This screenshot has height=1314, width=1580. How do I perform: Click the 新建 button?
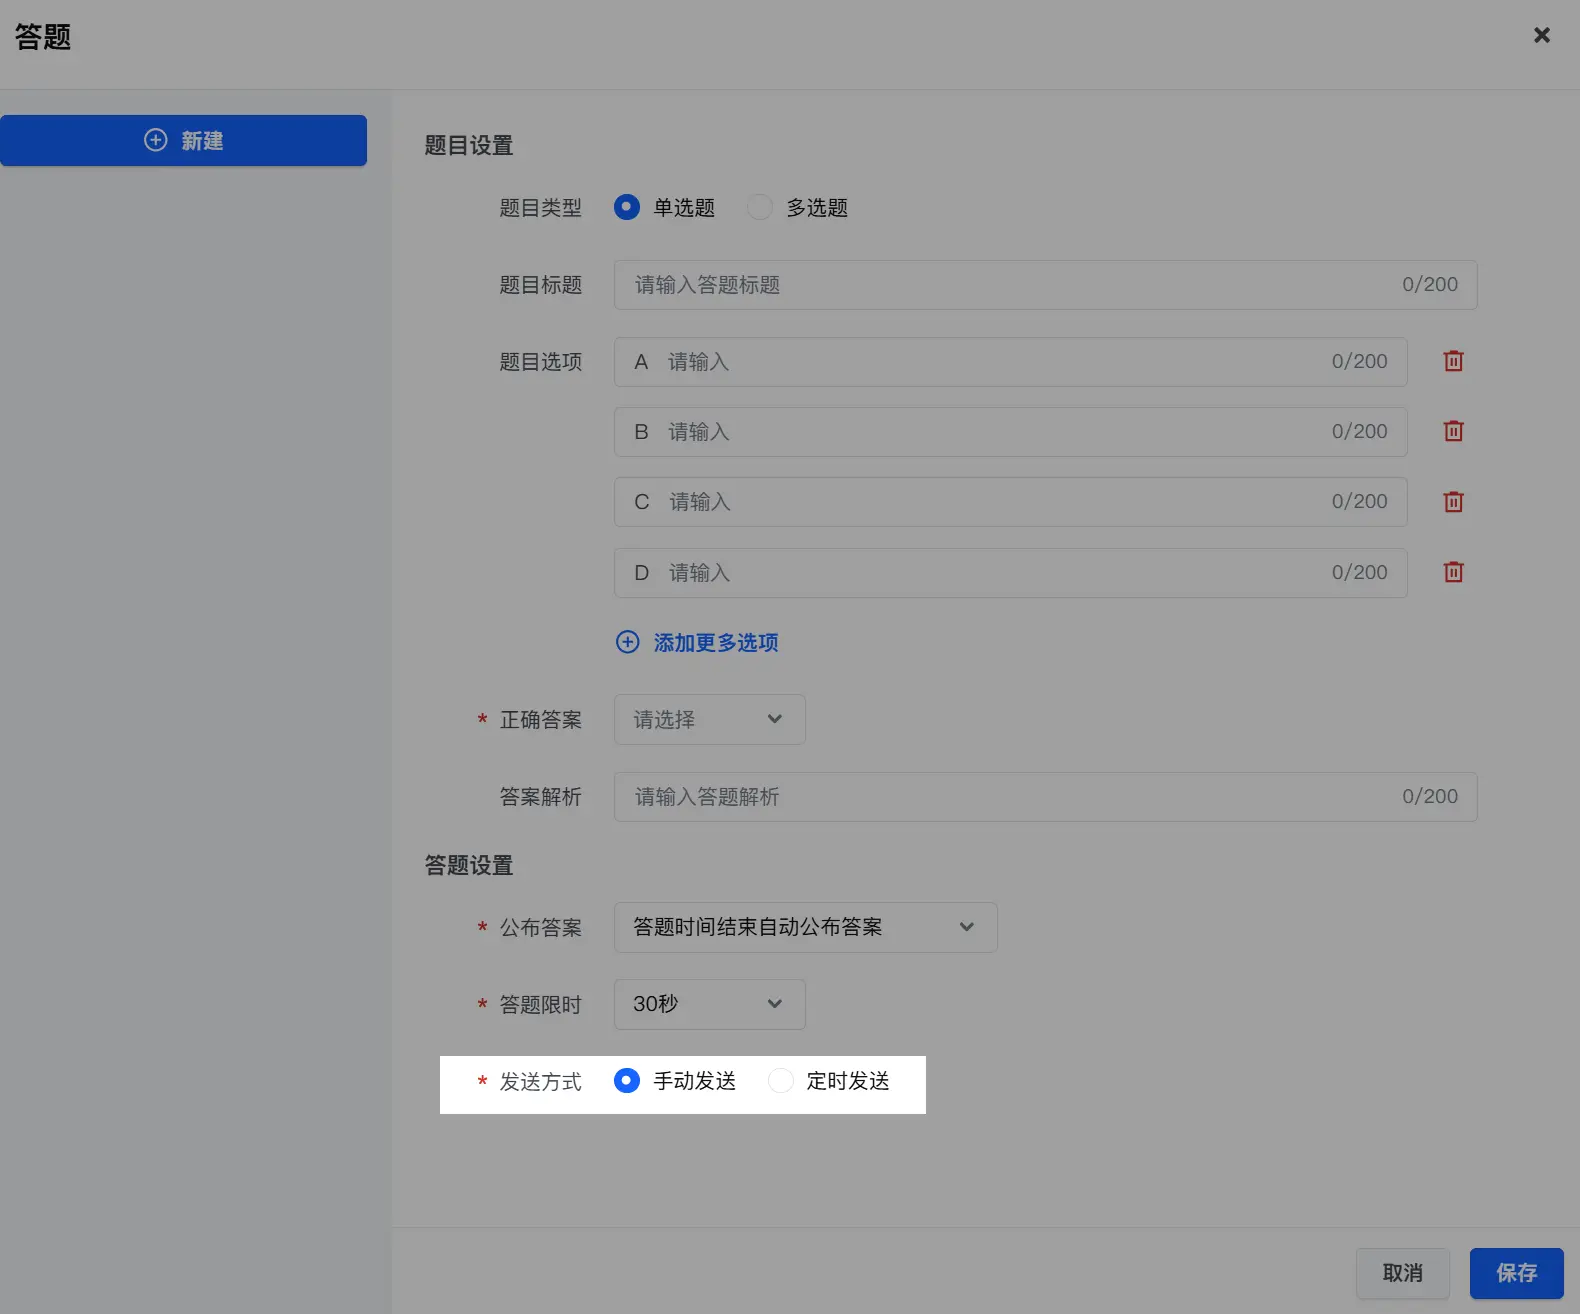183,140
